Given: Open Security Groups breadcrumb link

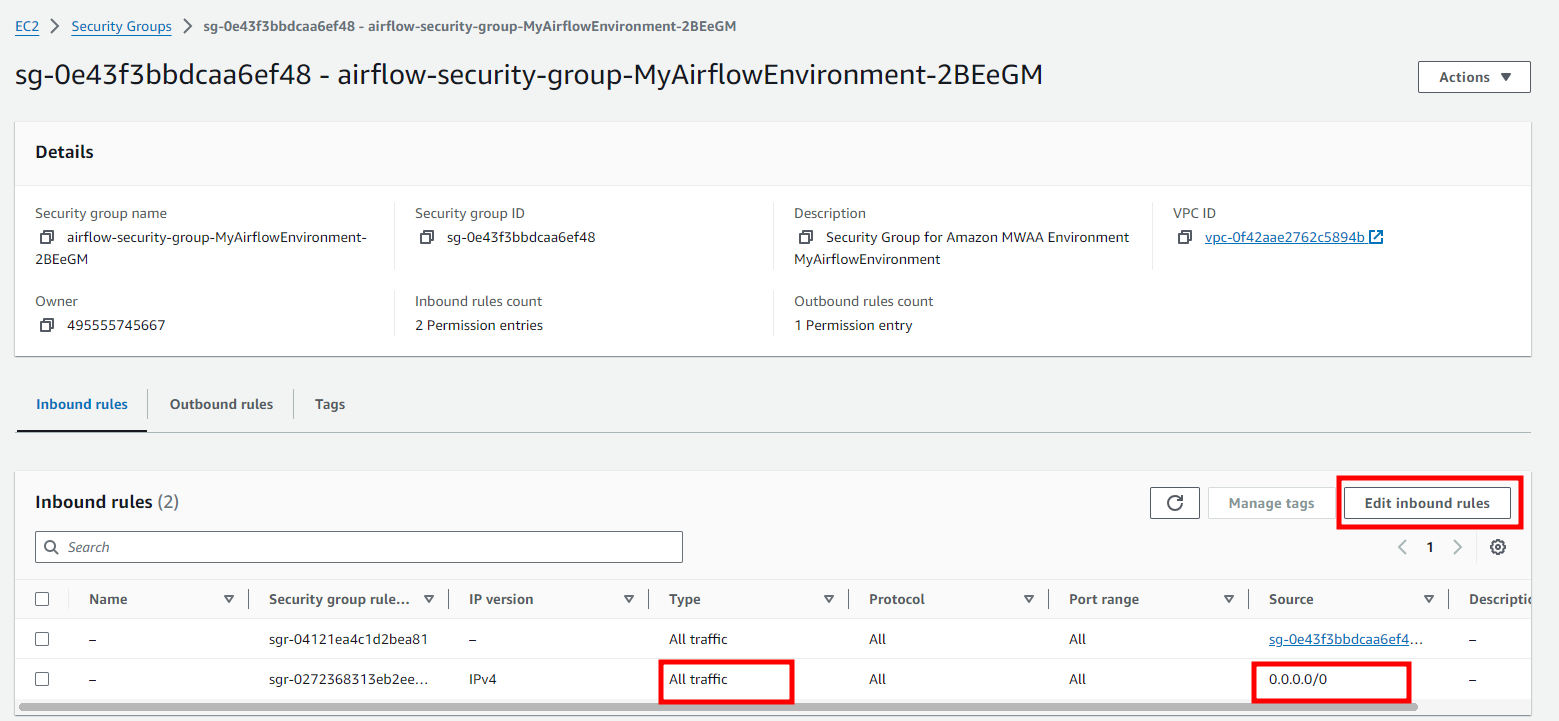Looking at the screenshot, I should click(x=121, y=26).
